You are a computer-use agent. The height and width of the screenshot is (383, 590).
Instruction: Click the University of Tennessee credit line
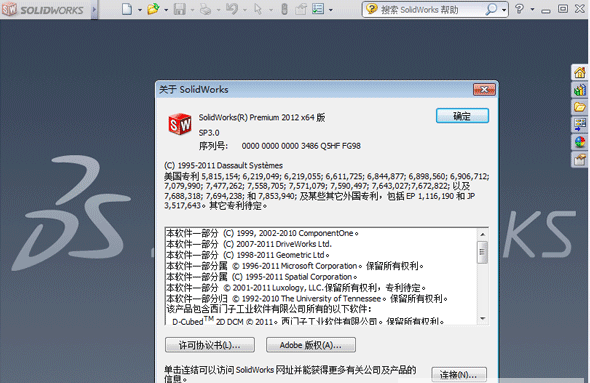(x=307, y=299)
